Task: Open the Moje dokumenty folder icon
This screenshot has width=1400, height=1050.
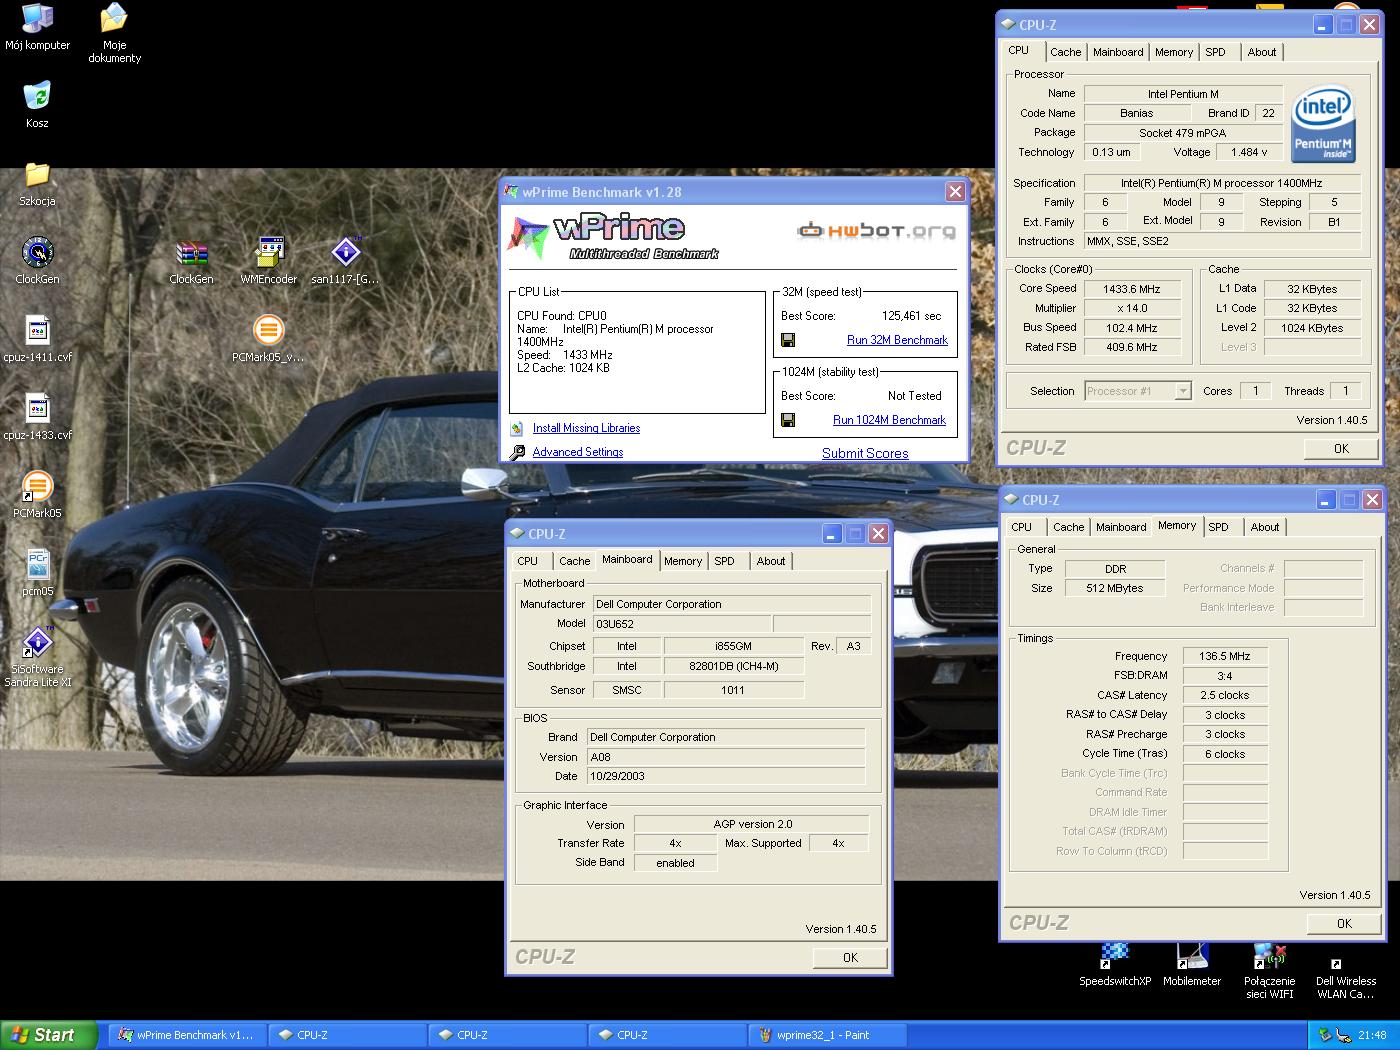Action: 114,19
